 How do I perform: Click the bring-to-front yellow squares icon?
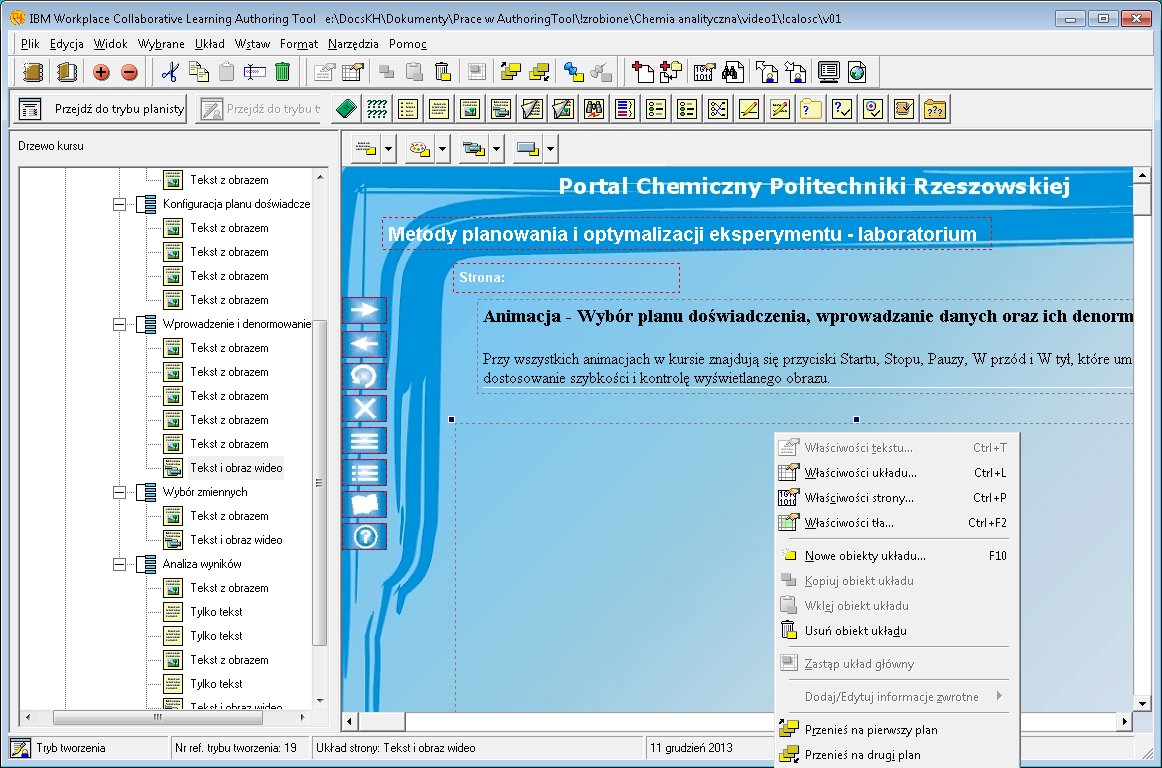click(511, 72)
